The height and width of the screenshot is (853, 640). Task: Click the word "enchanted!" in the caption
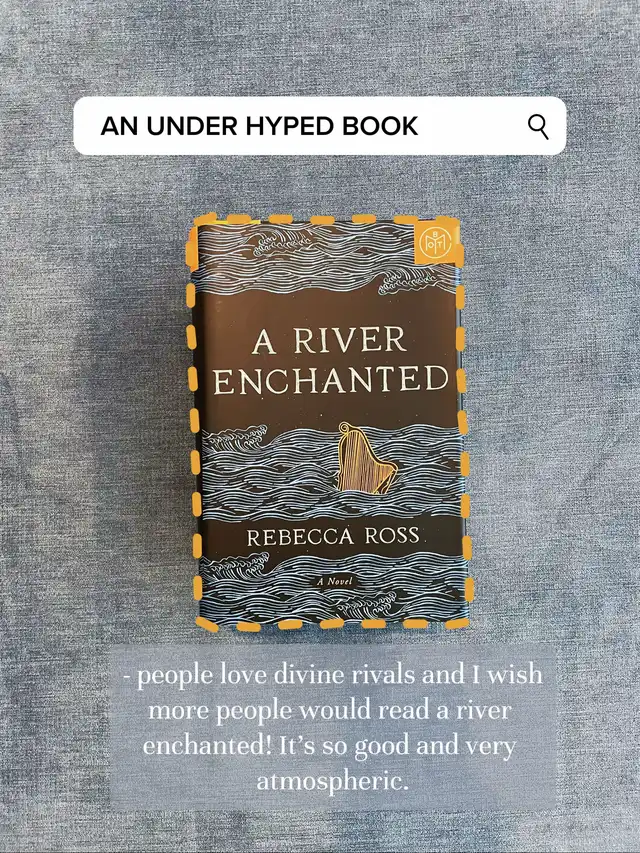(x=207, y=746)
